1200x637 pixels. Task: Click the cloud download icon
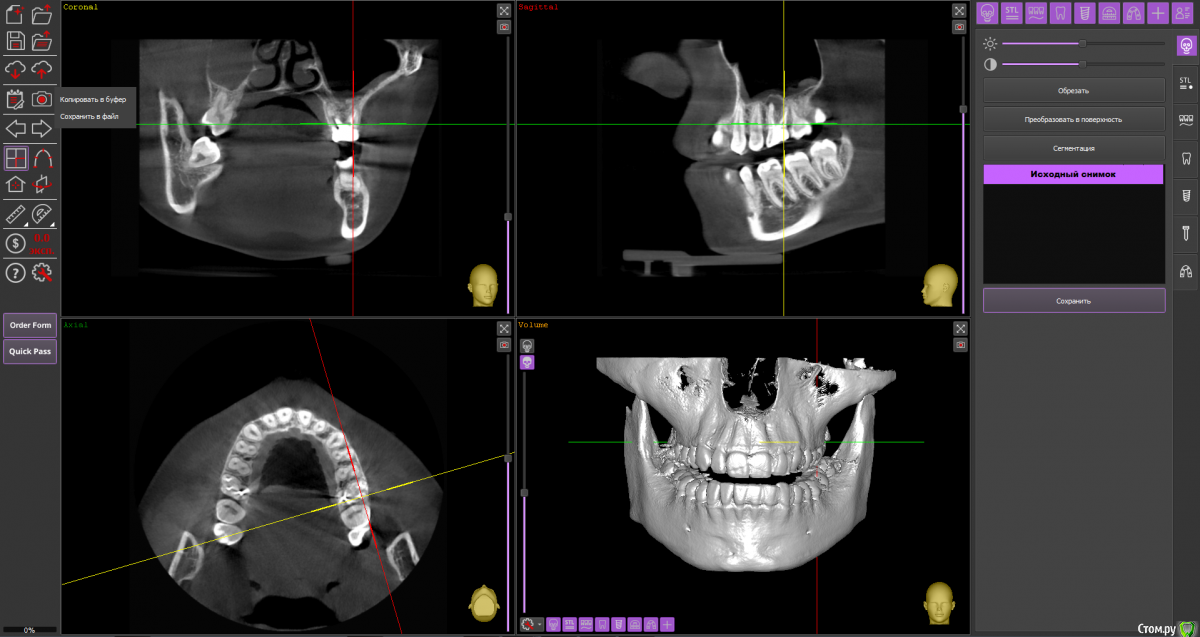[16, 69]
